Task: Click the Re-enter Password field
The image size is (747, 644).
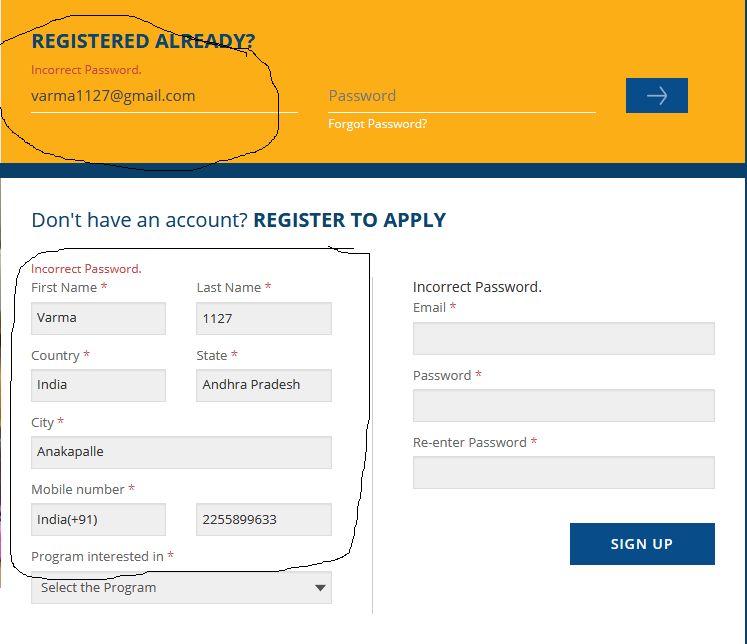Action: (563, 472)
